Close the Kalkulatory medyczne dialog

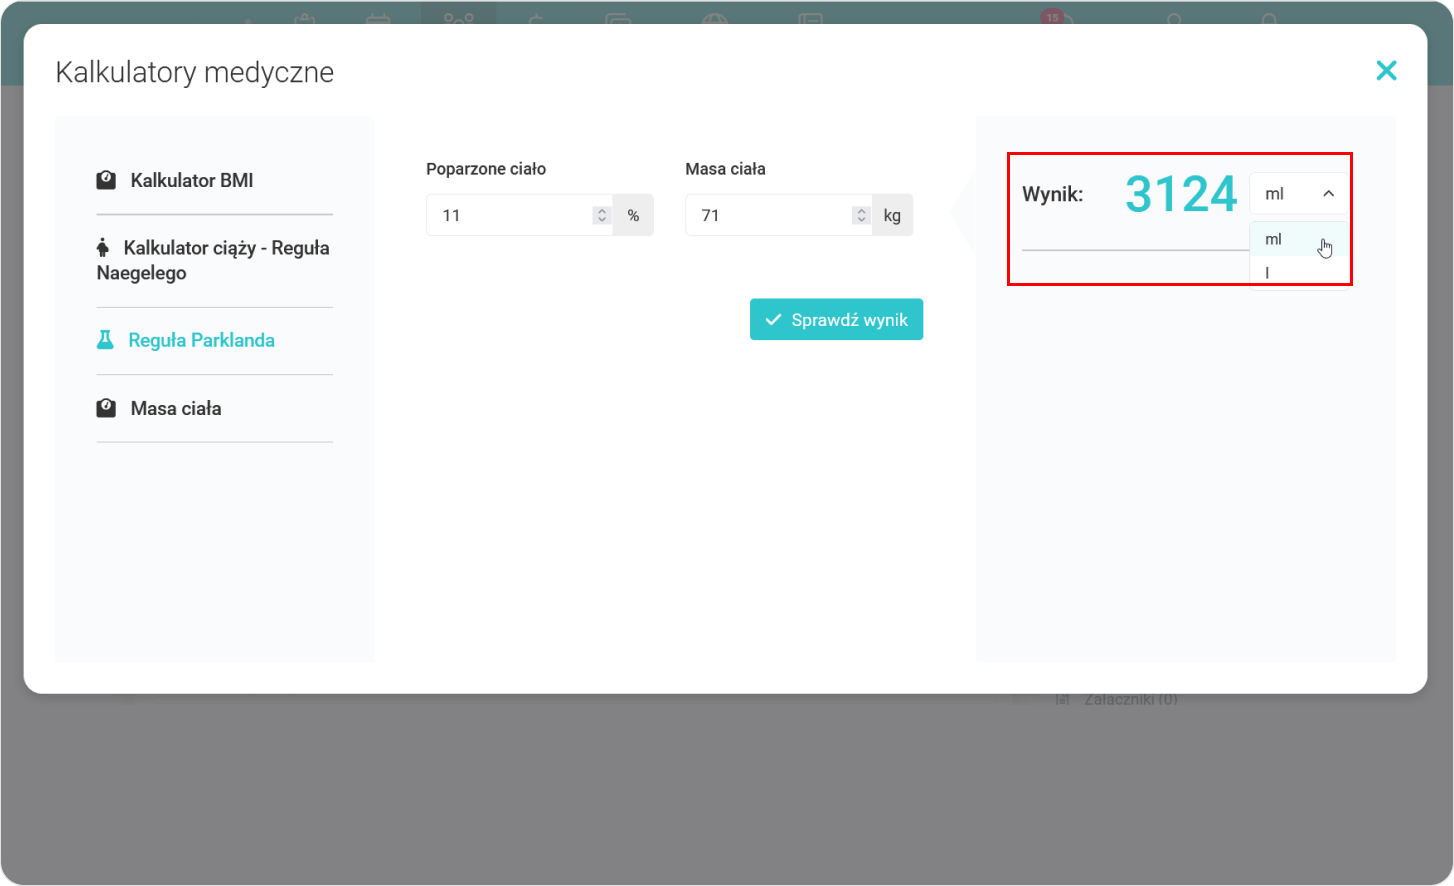(1386, 70)
